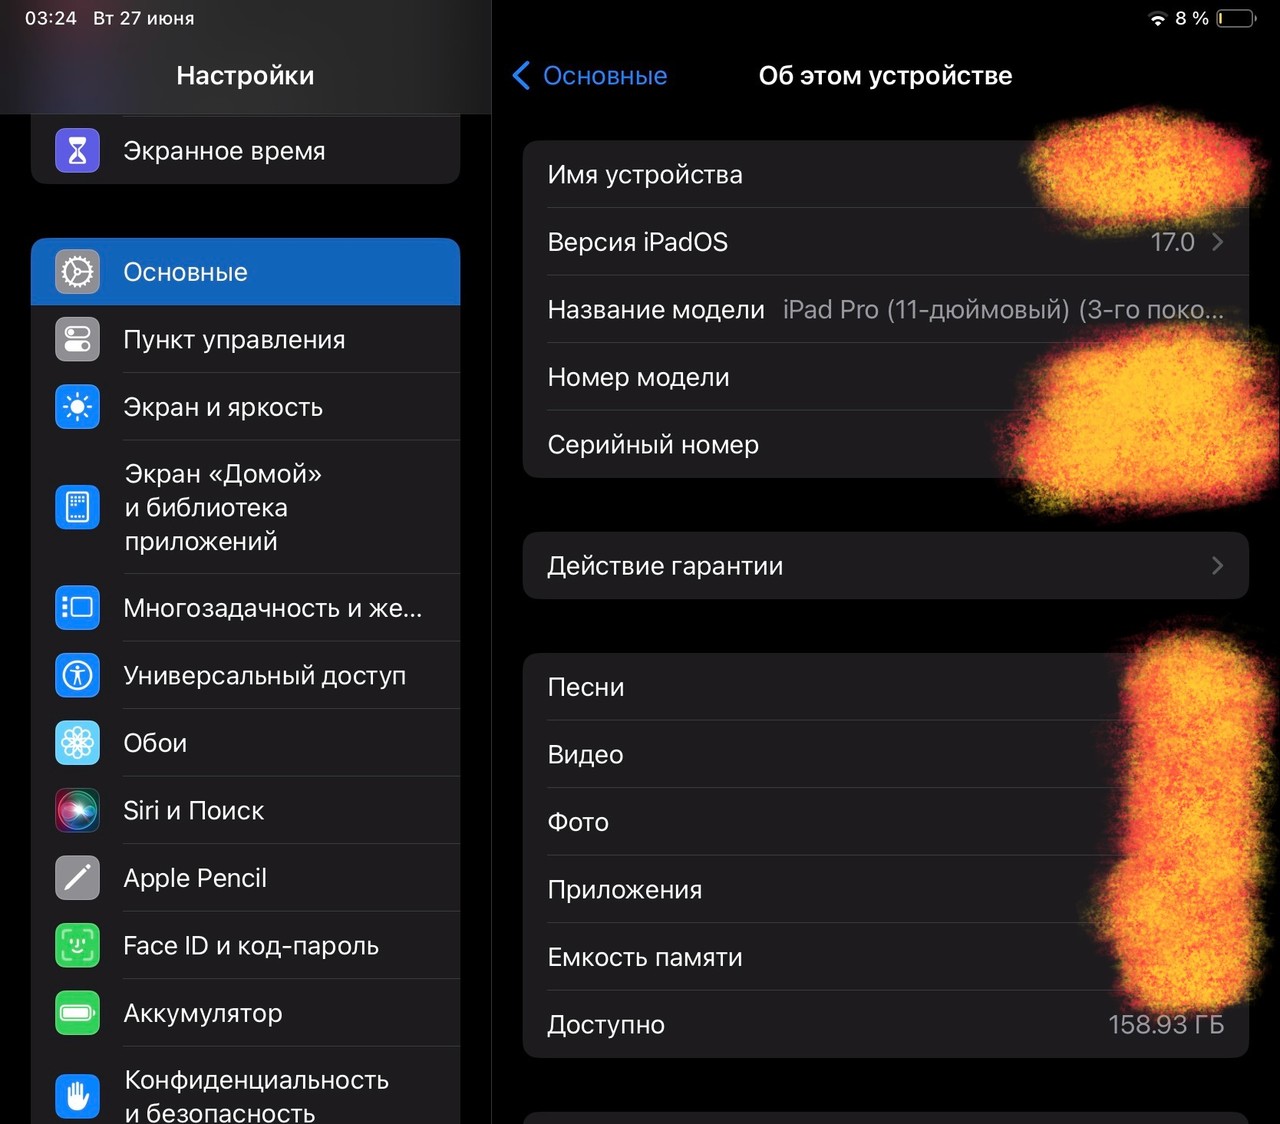Tap the Home Screen grid icon
Screen dimensions: 1280x1124
(77, 507)
